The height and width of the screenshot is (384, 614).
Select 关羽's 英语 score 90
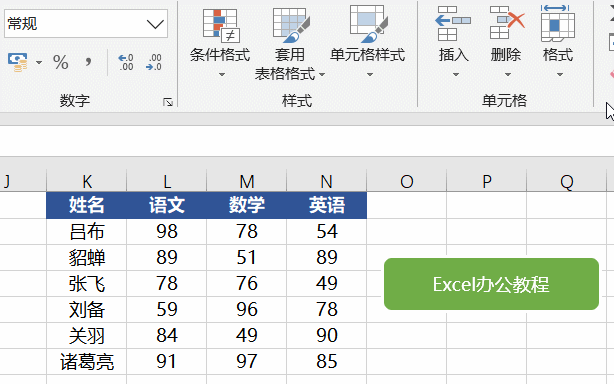click(x=327, y=335)
